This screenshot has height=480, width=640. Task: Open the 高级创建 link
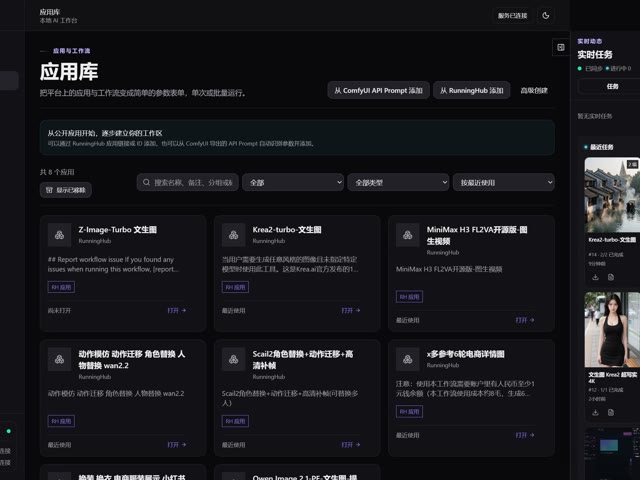tap(534, 90)
